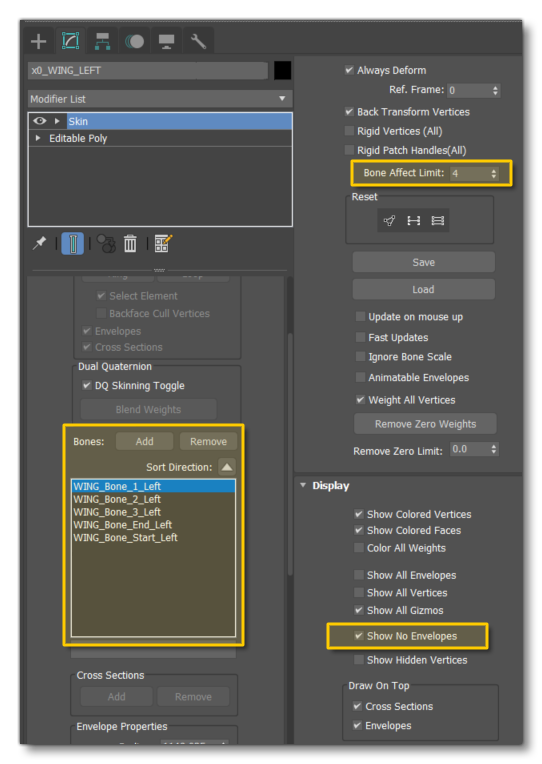The width and height of the screenshot is (542, 764).
Task: Click the Bones Add button
Action: pyautogui.click(x=144, y=441)
